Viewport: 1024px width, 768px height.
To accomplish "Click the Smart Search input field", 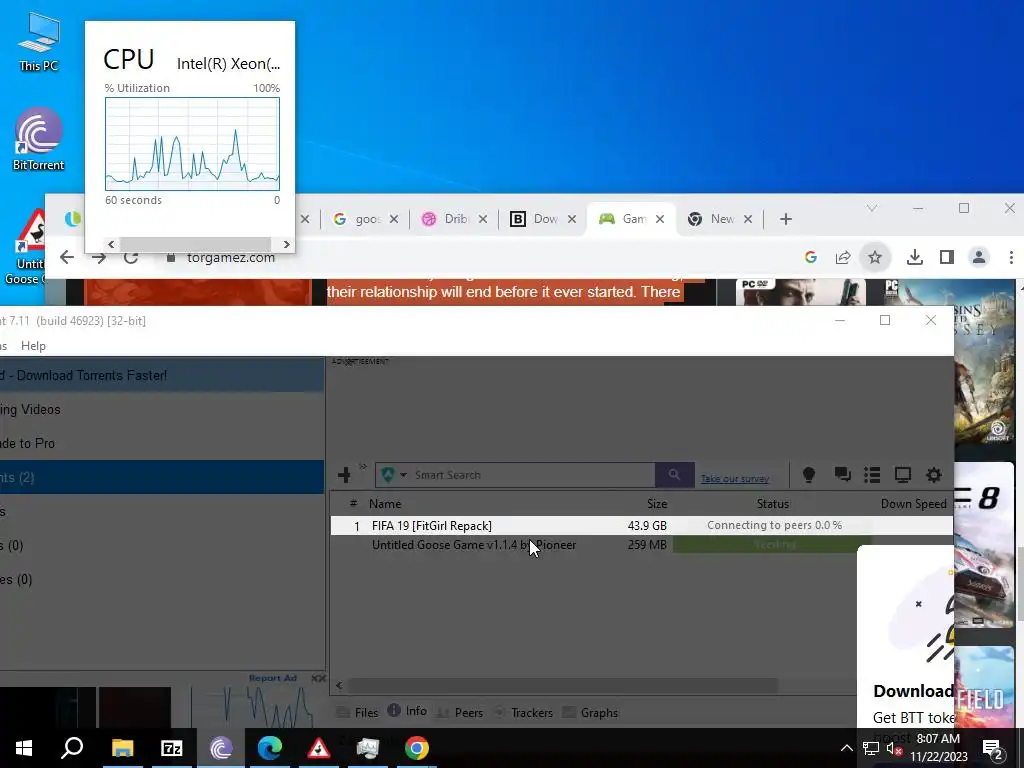I will click(x=532, y=475).
